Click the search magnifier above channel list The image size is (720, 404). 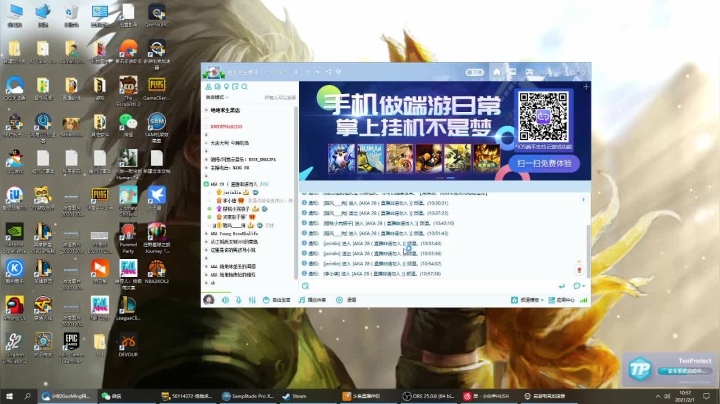click(x=244, y=86)
